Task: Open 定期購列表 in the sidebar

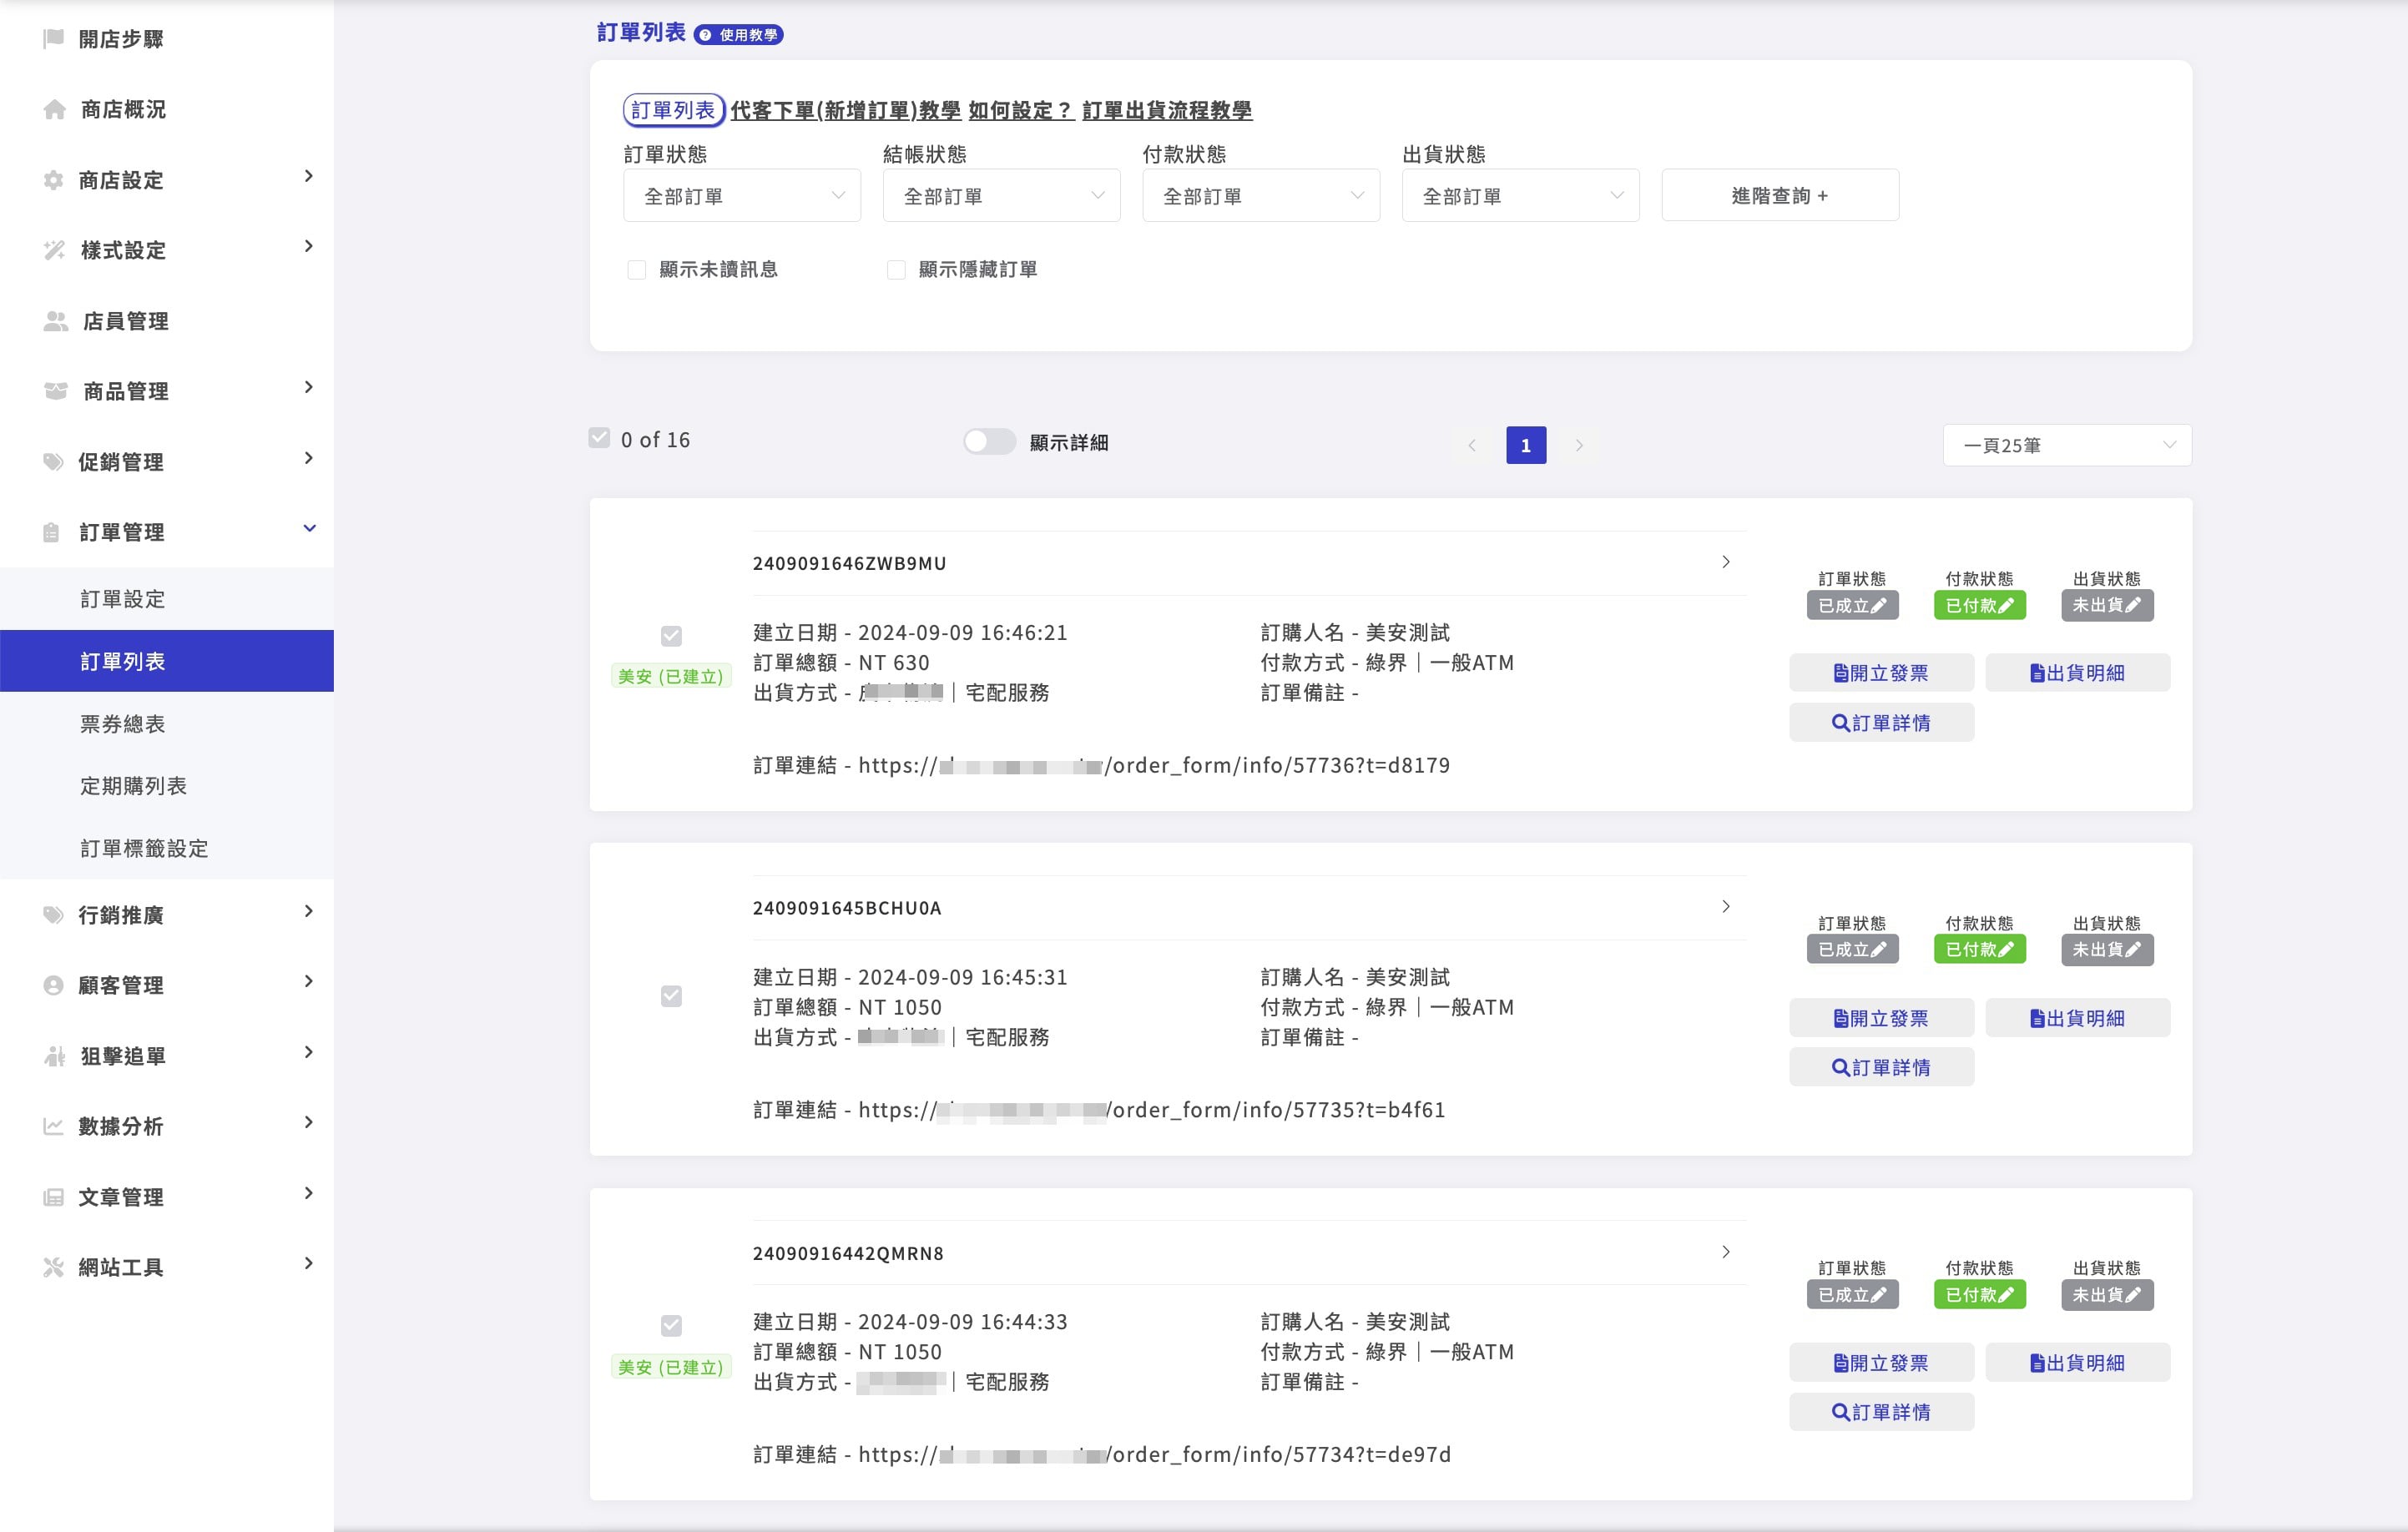Action: click(167, 786)
